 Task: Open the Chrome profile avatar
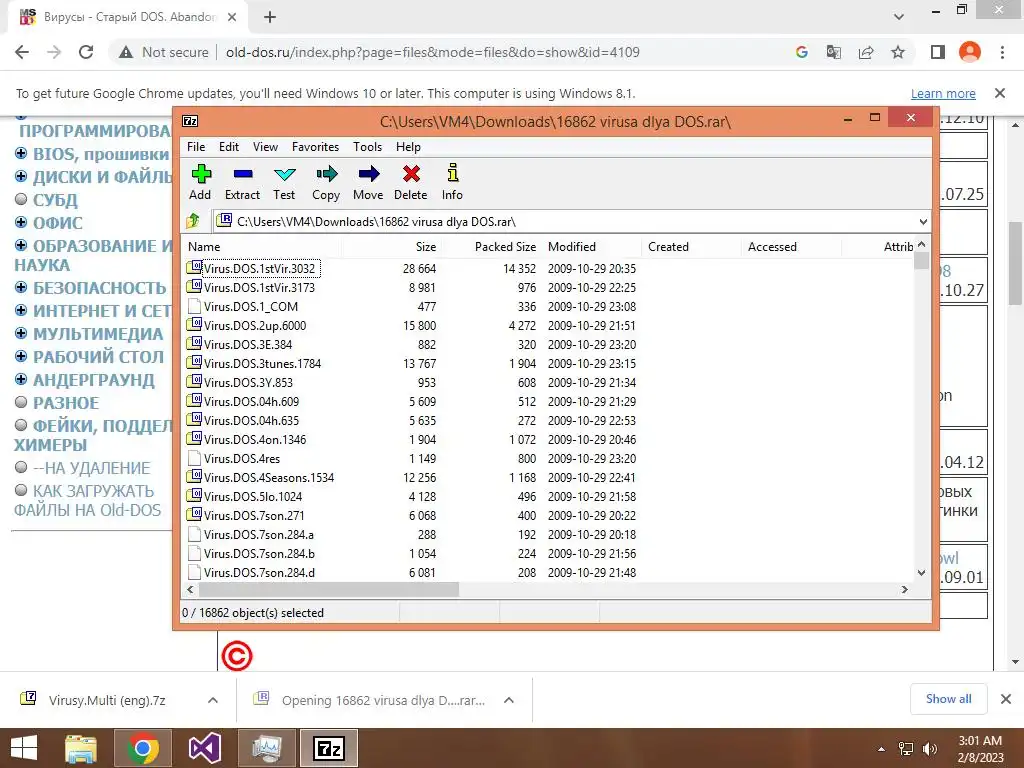[970, 52]
